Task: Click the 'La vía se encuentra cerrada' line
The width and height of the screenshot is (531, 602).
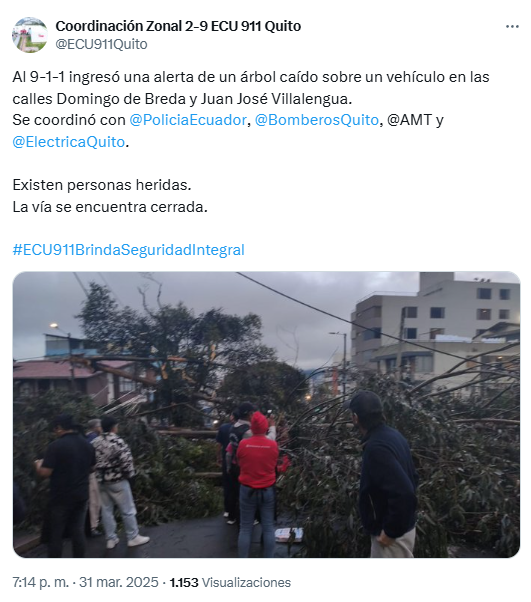Action: click(x=110, y=207)
